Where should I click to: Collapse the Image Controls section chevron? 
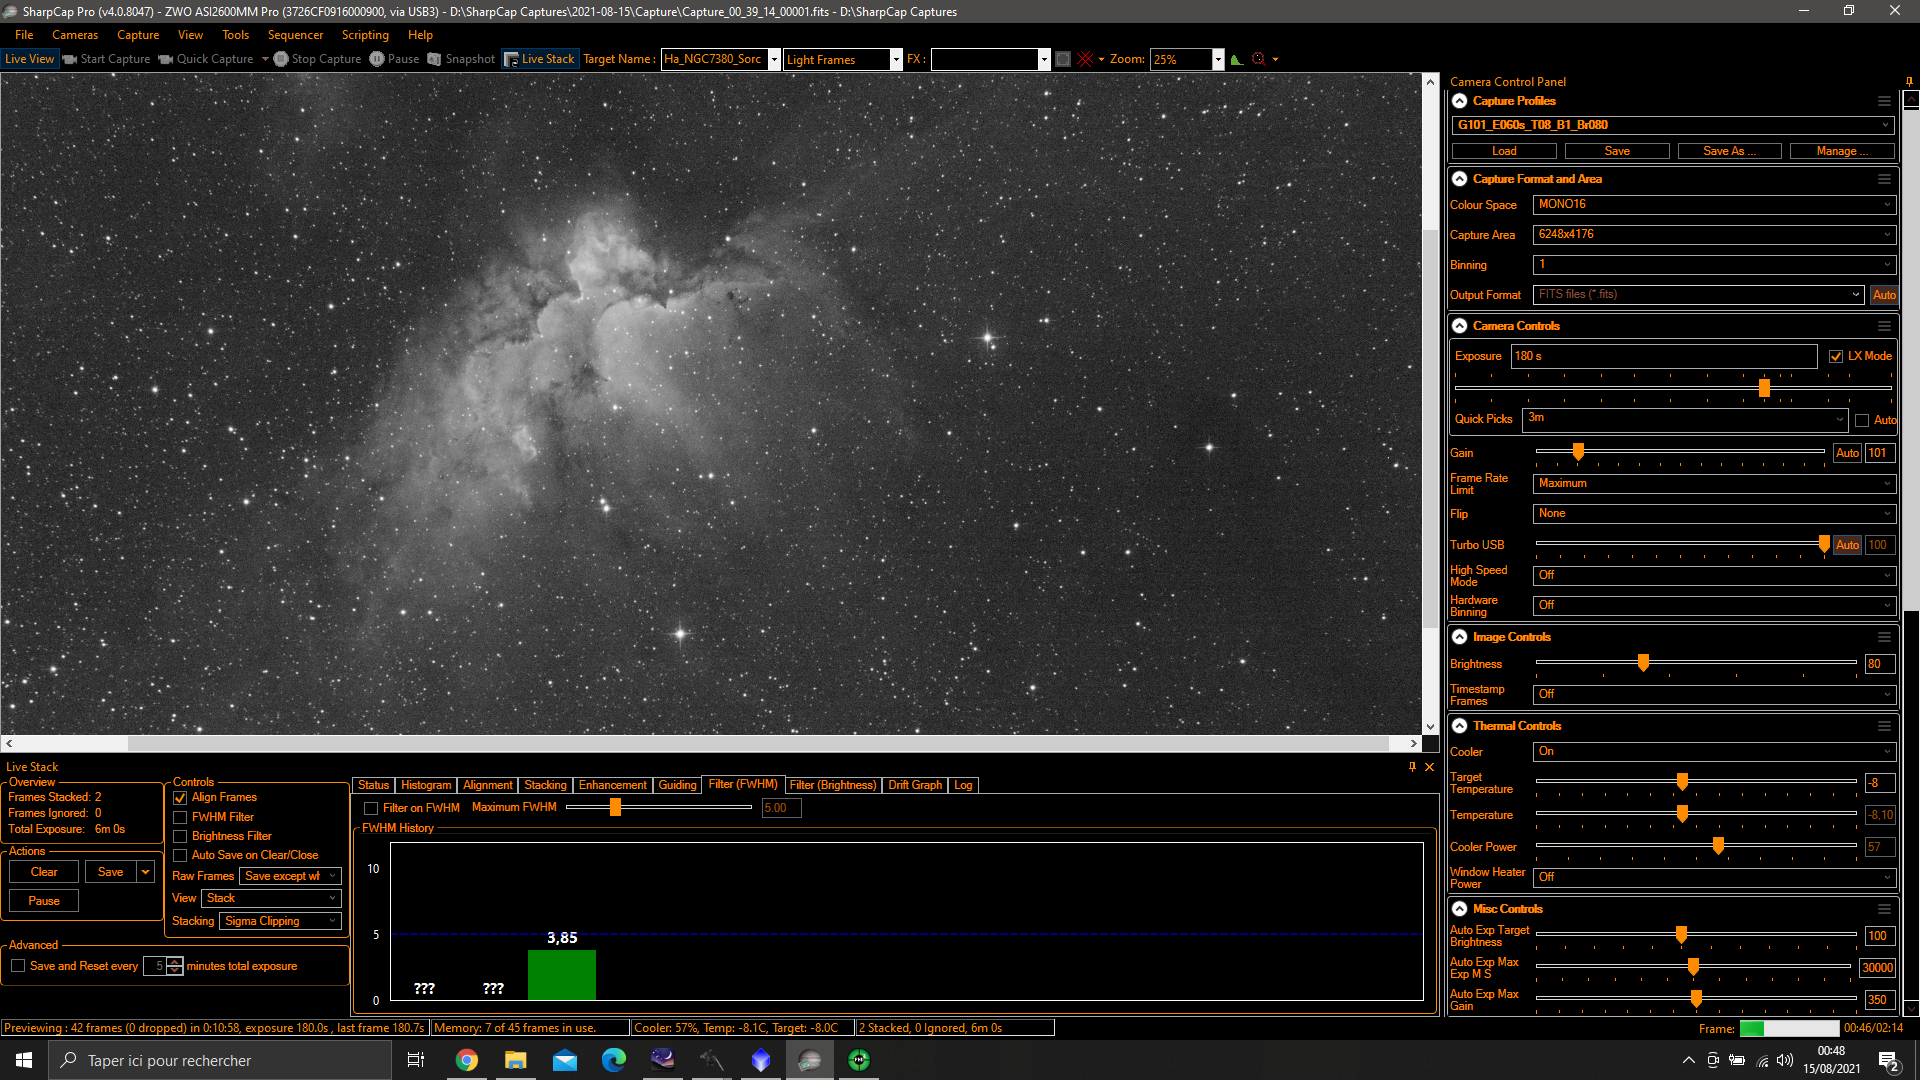click(x=1459, y=637)
